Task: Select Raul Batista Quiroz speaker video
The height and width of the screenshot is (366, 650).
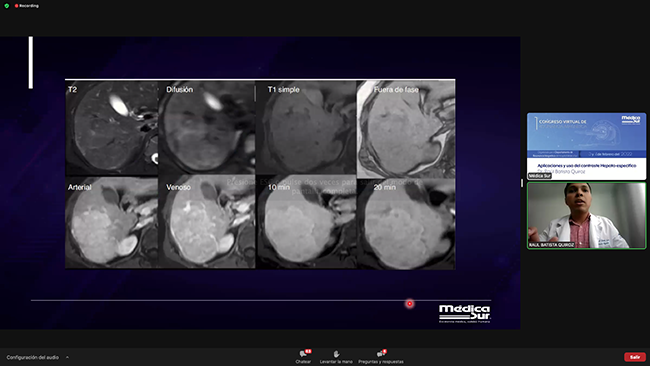Action: tap(587, 216)
